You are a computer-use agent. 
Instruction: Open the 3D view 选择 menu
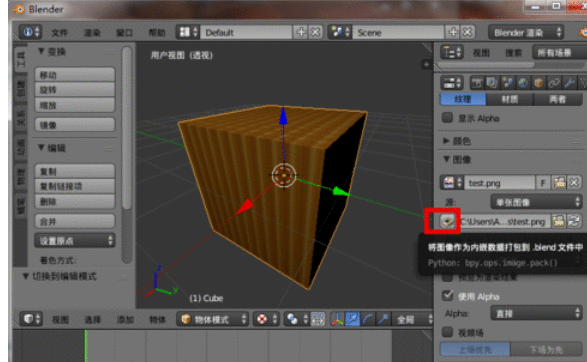point(92,320)
